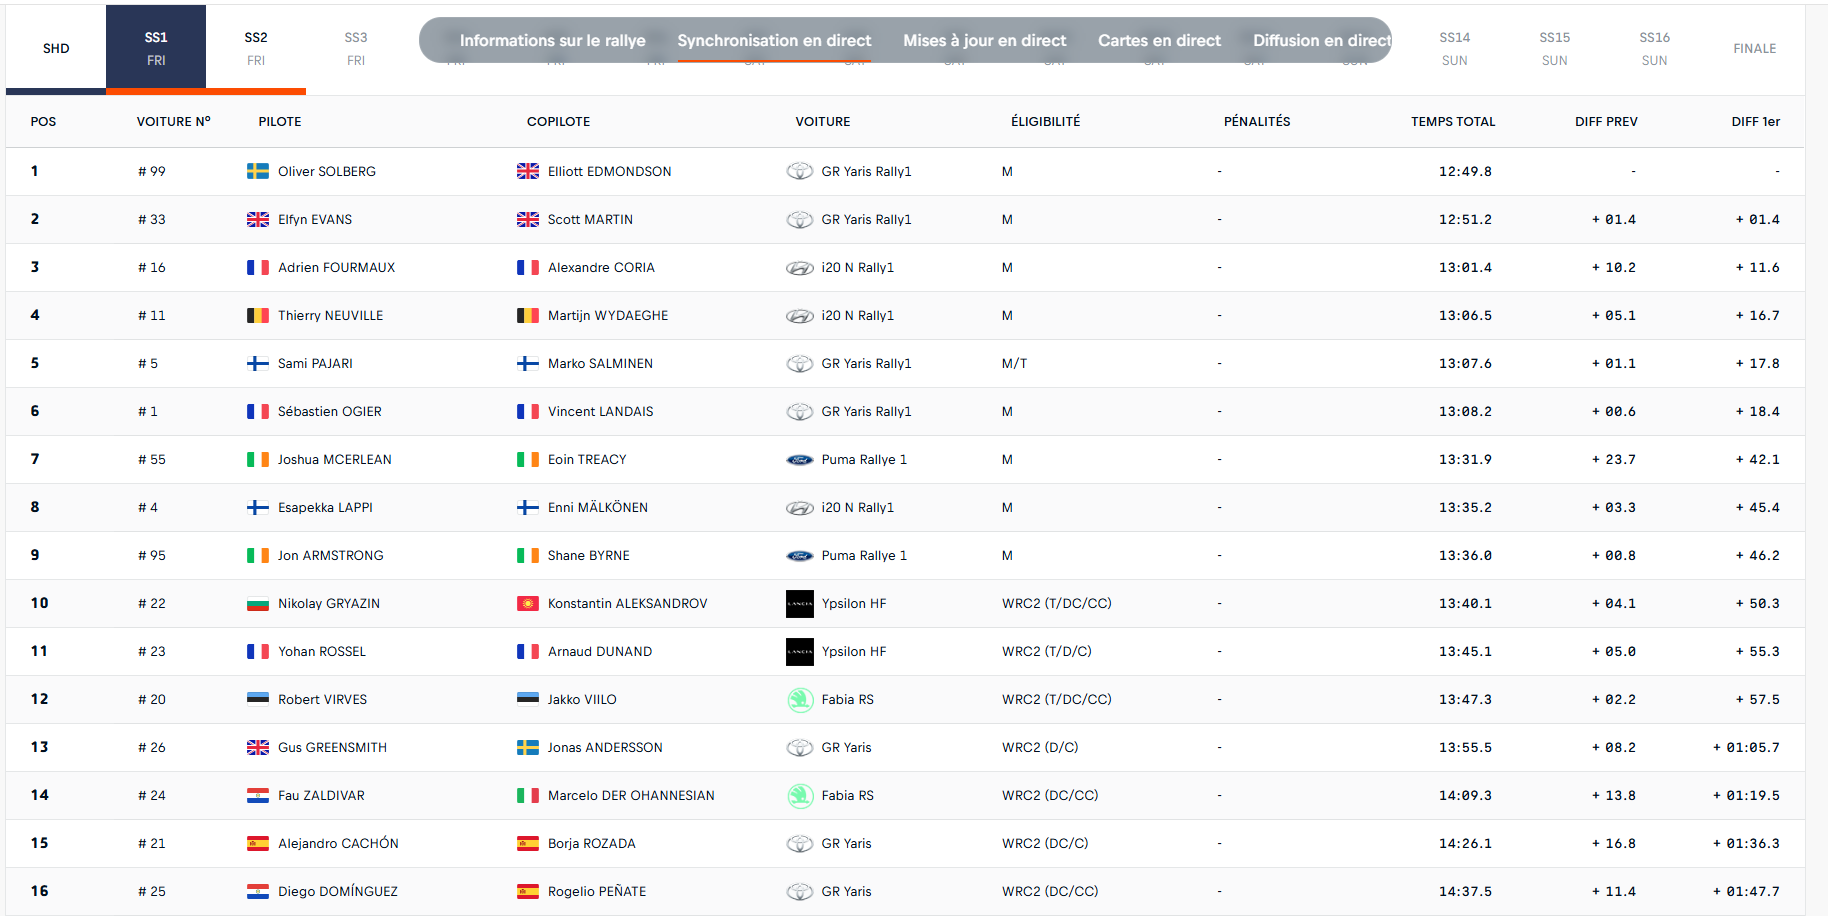Click Irish flag beside Joshua MCERLEAN

[x=258, y=459]
